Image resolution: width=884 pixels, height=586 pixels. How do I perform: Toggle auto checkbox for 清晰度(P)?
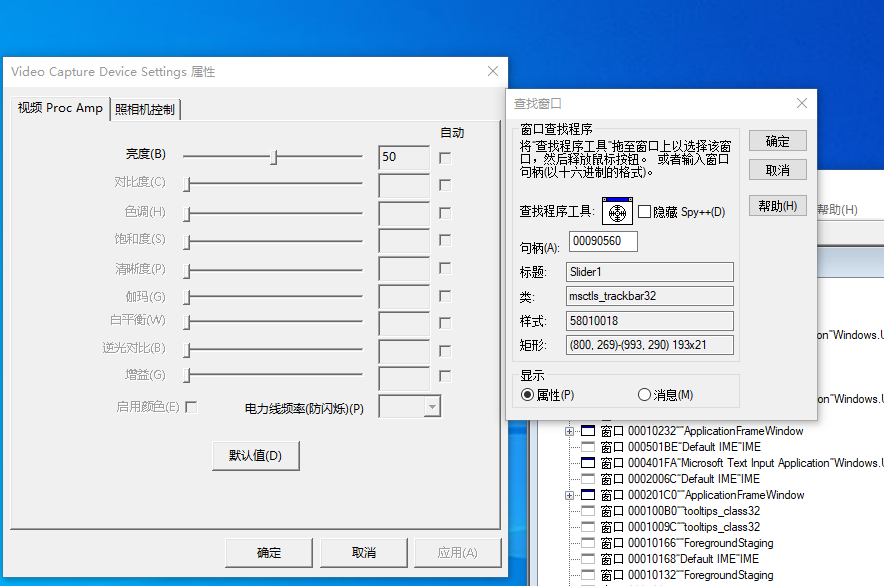click(x=445, y=268)
